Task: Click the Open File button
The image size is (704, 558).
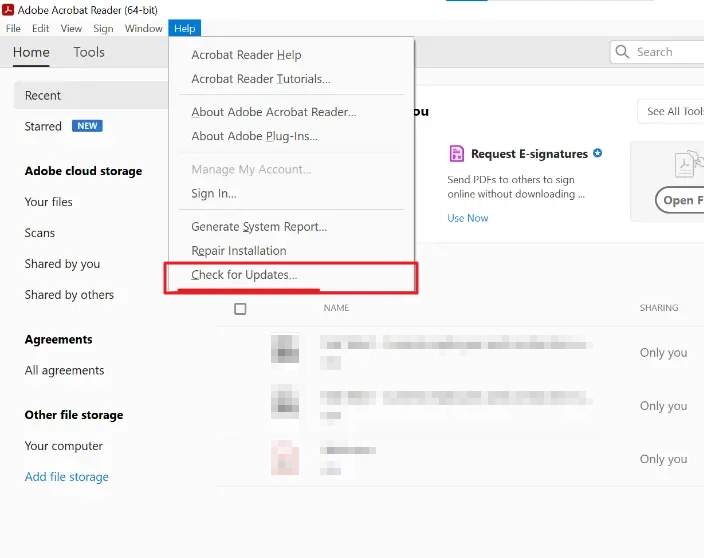Action: click(x=680, y=200)
